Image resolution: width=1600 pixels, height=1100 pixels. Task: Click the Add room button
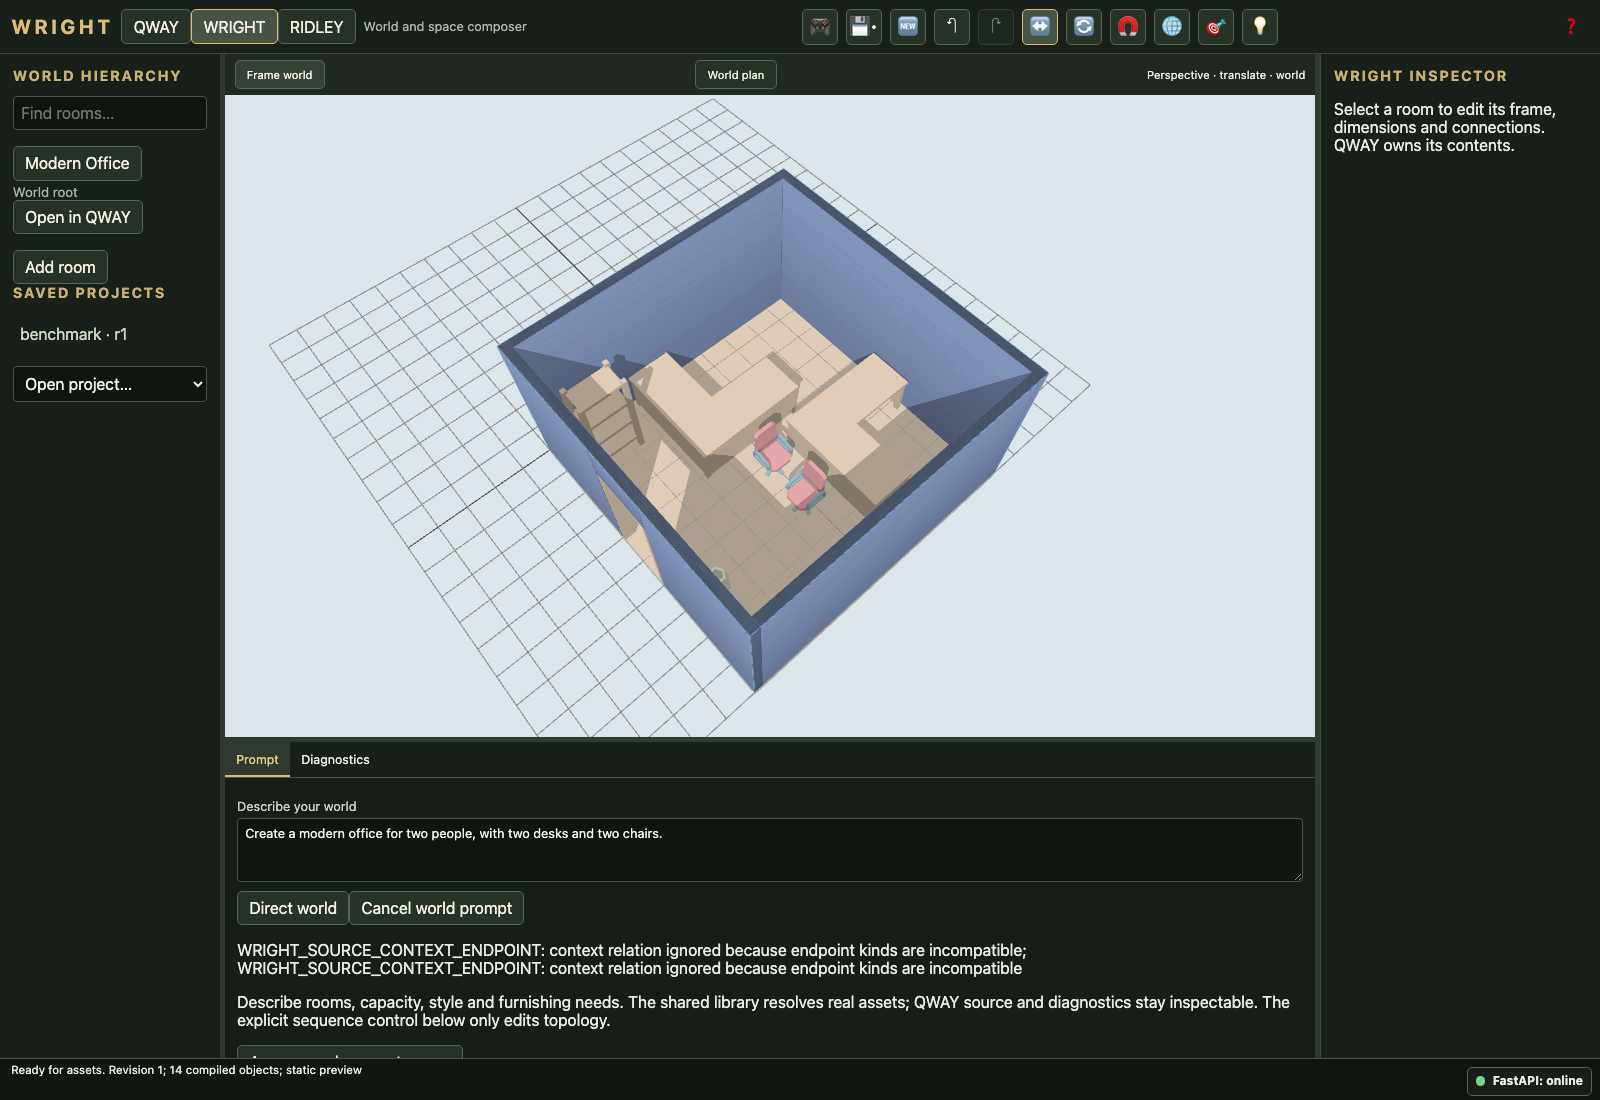60,267
